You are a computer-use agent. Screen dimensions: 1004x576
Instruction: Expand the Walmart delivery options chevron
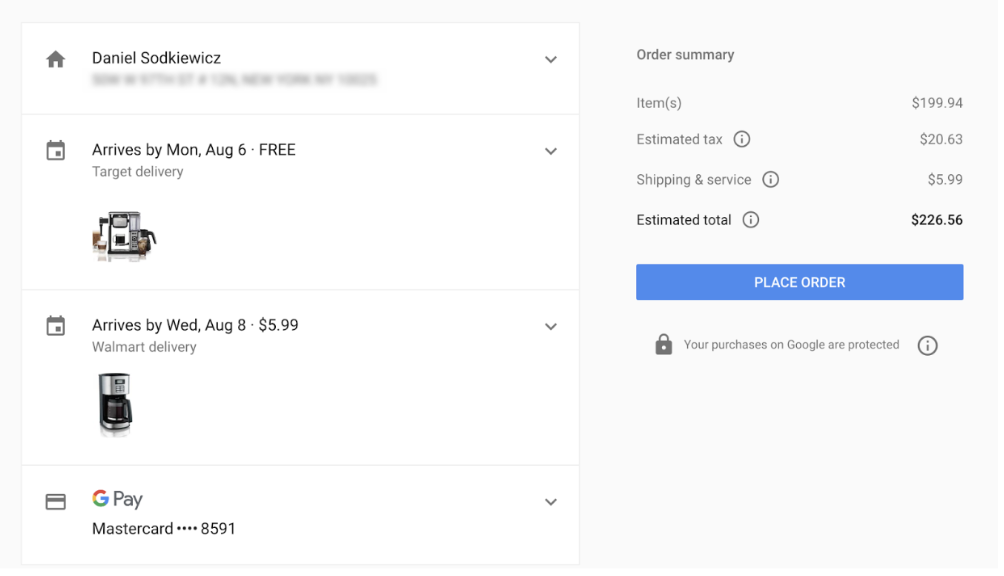pyautogui.click(x=551, y=327)
